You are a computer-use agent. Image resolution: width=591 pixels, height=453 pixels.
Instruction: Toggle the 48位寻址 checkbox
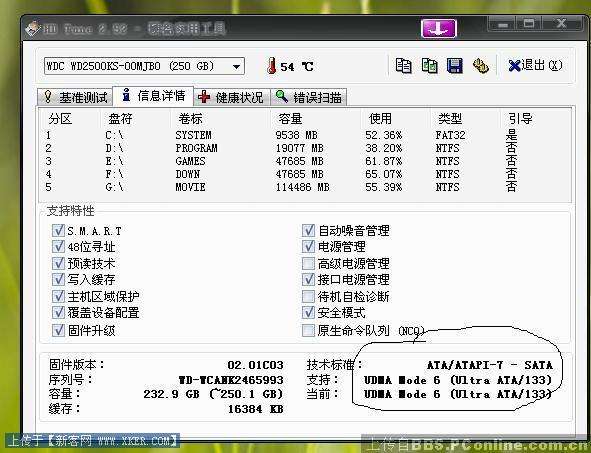58,246
